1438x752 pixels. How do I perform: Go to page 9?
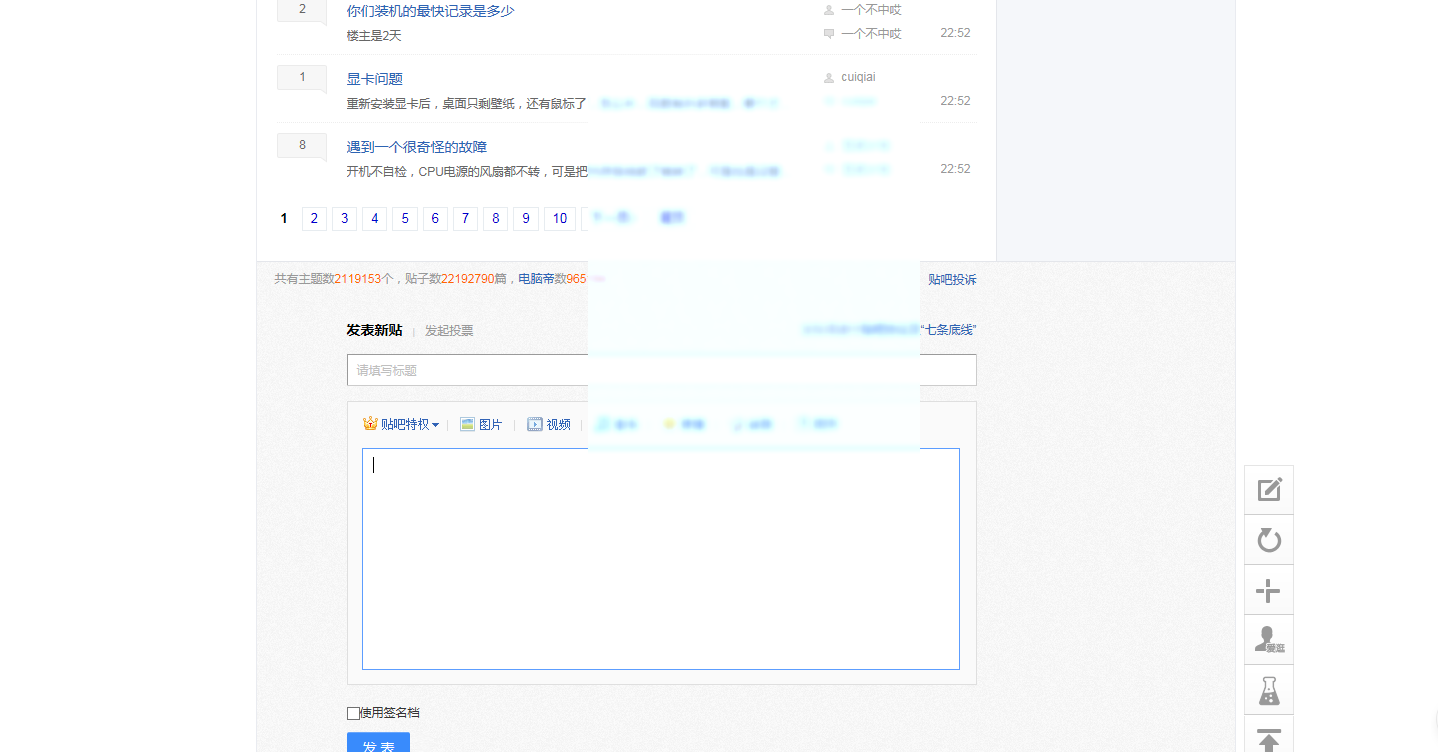(x=526, y=219)
